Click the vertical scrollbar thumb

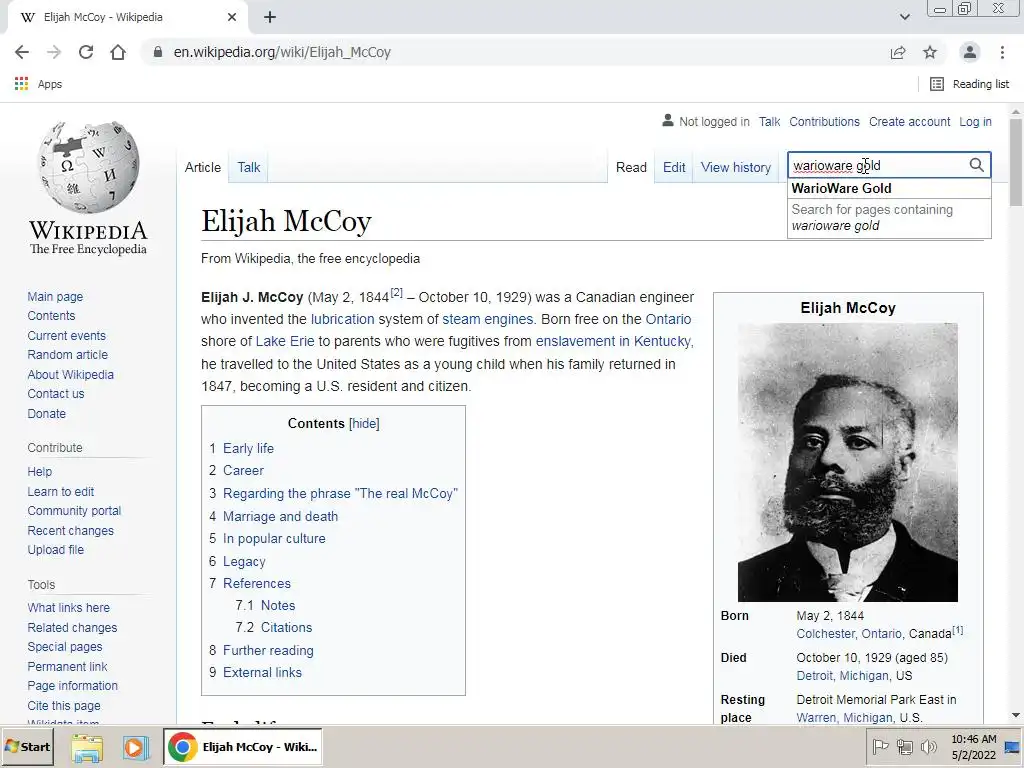coord(1016,163)
